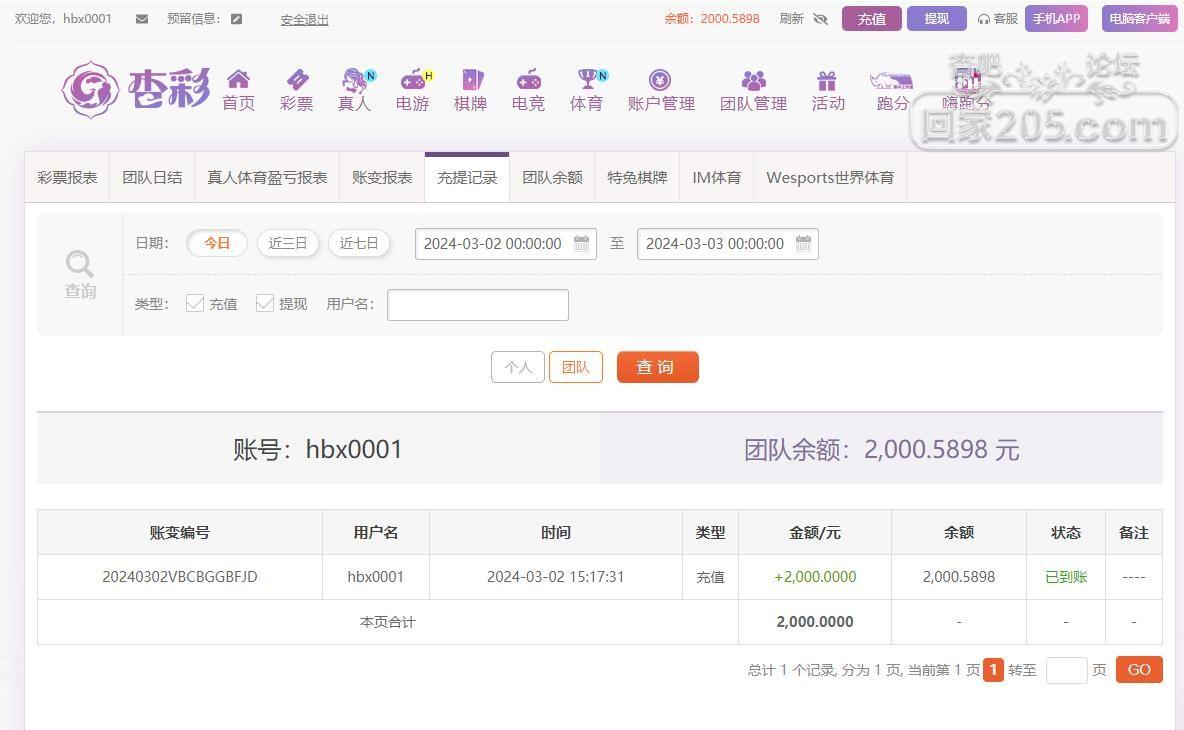Click the edit icon next to 预留信息
The image size is (1184, 730).
click(x=236, y=19)
